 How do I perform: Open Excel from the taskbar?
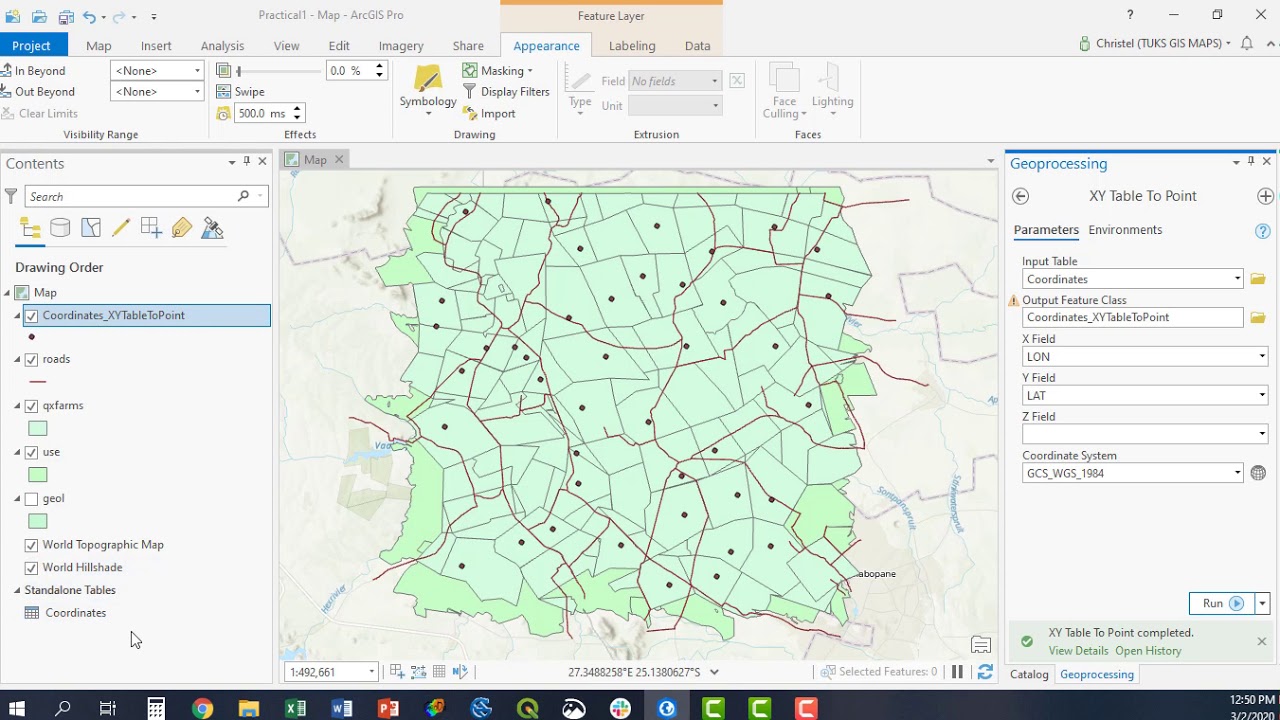tap(295, 709)
